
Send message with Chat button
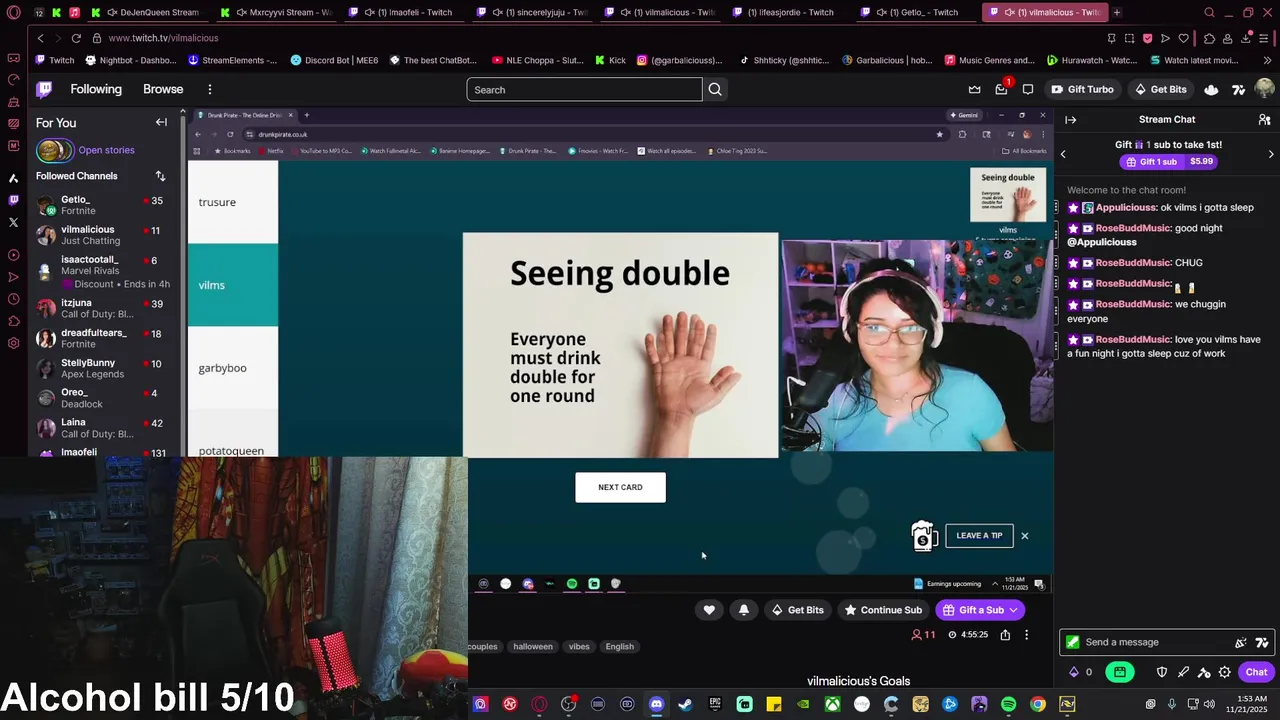1256,672
